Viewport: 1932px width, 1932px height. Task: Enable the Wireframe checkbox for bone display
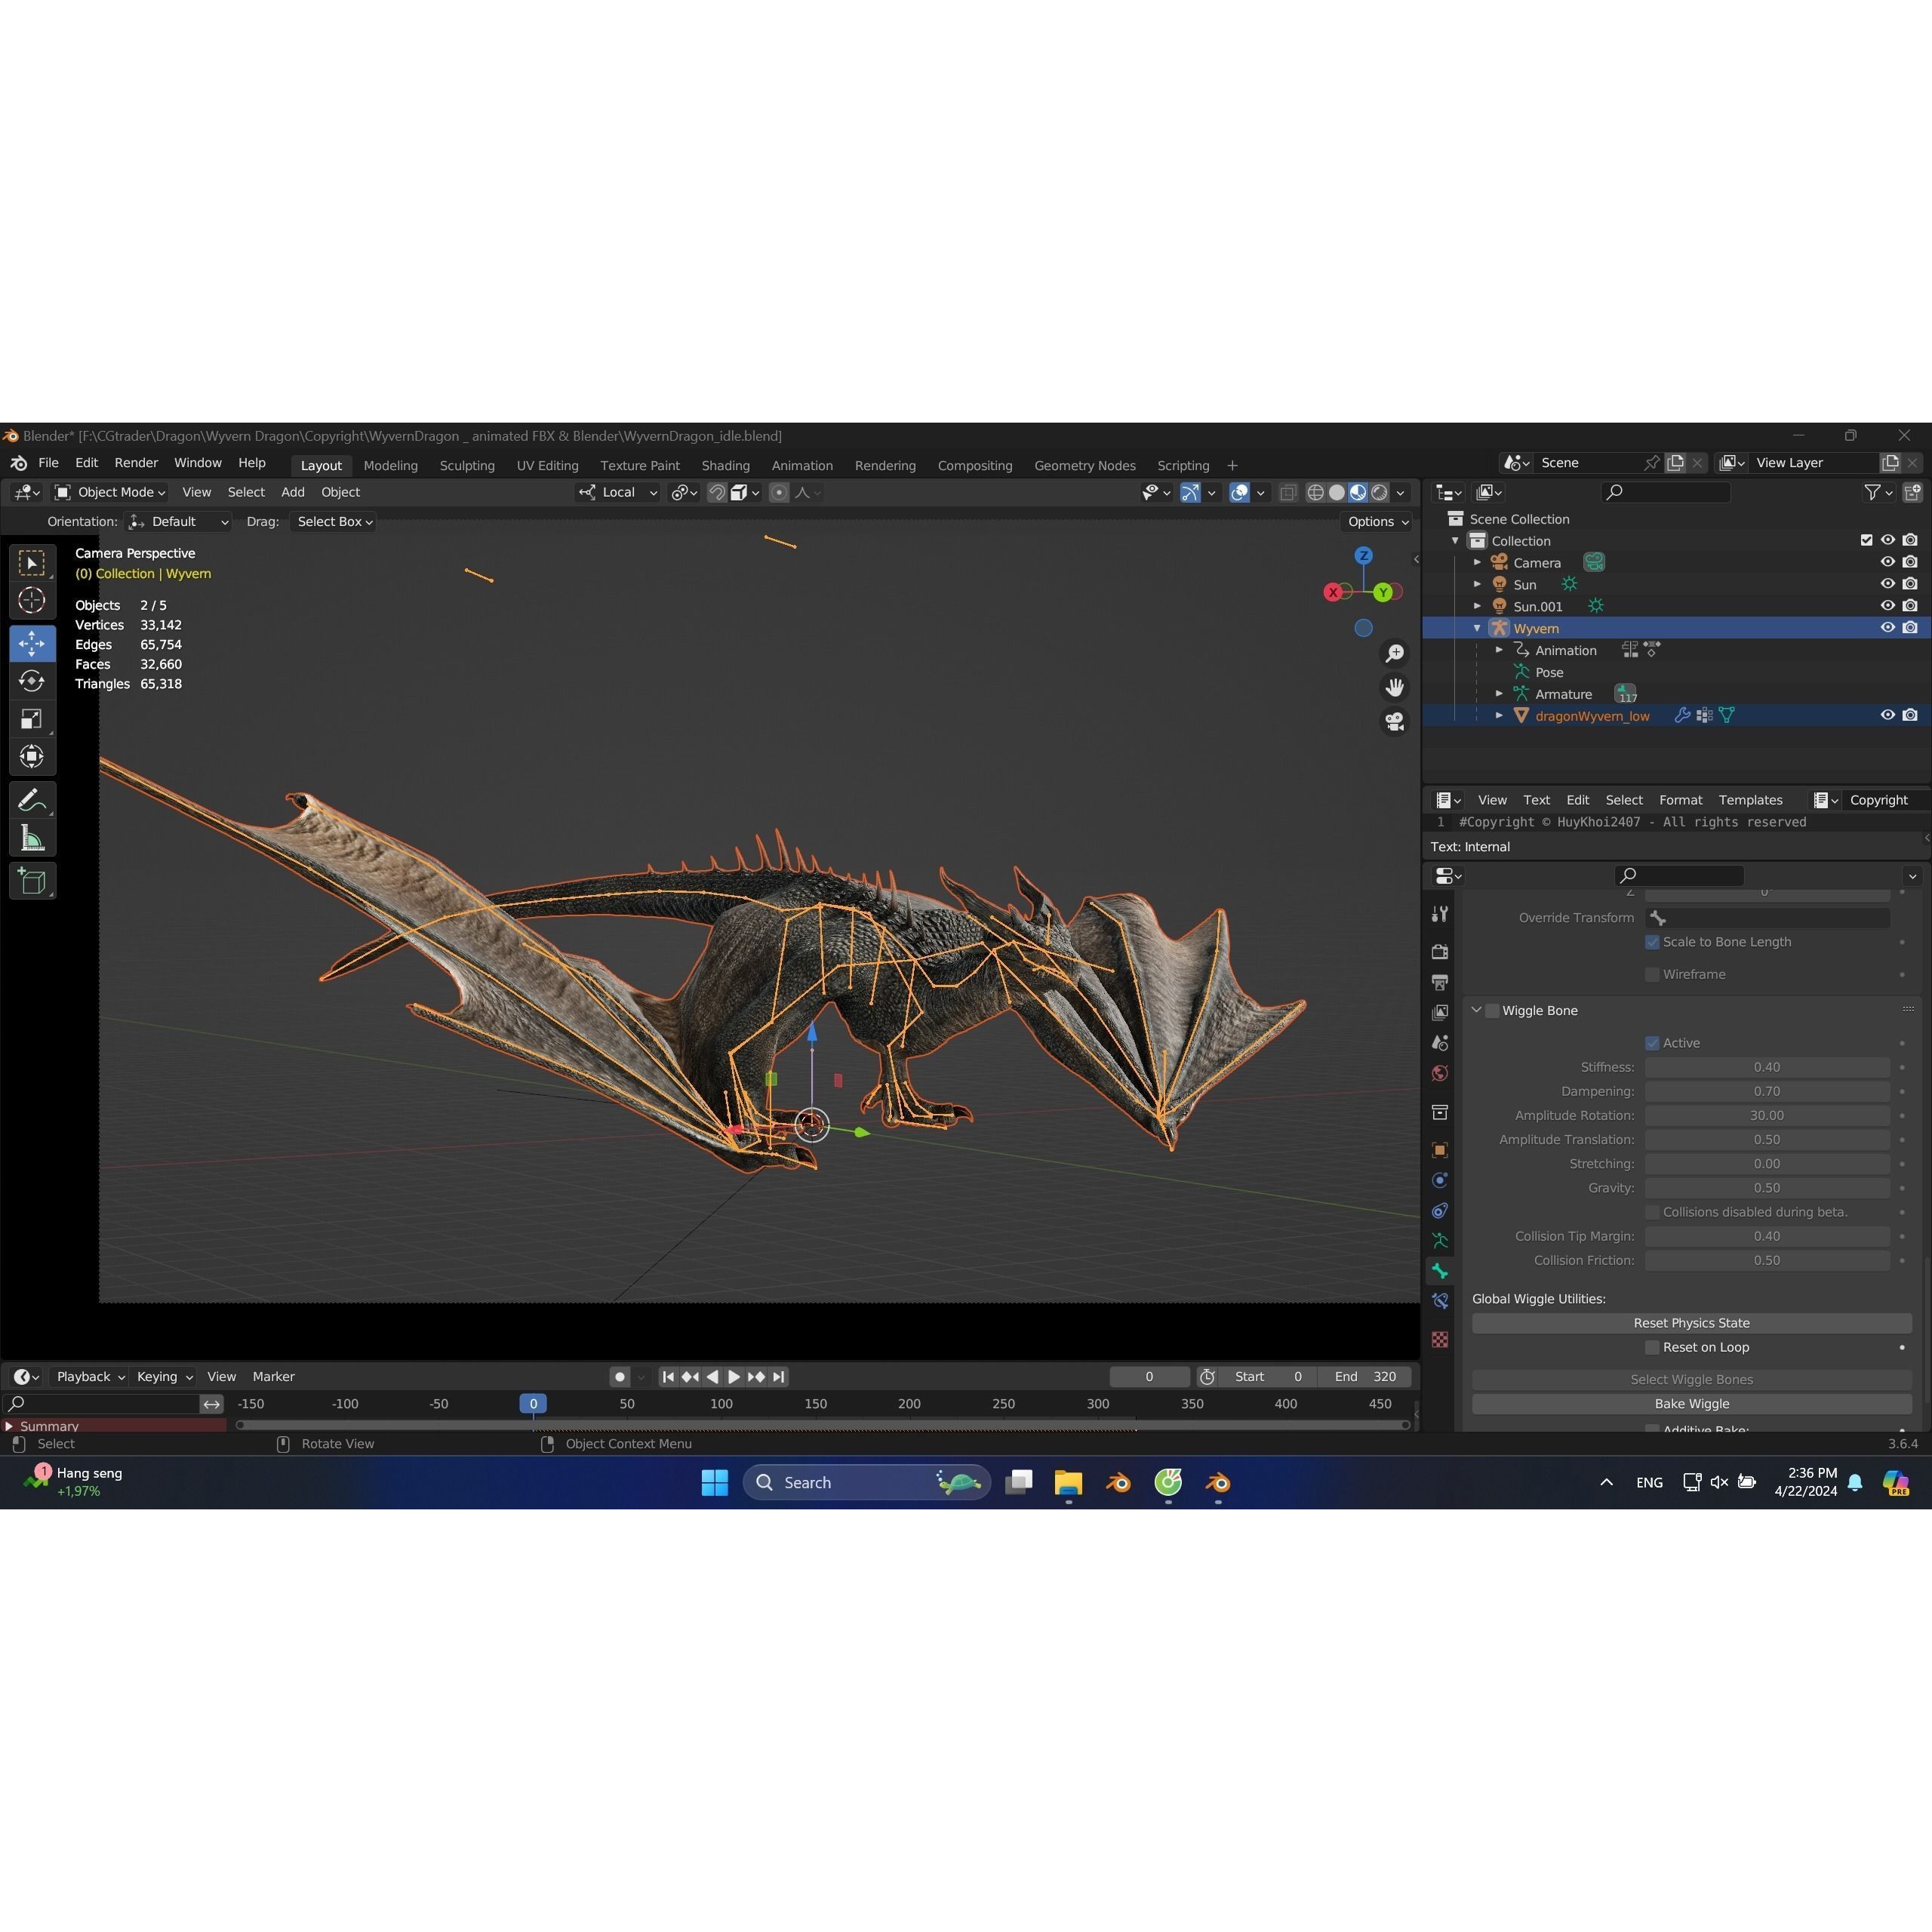pos(1652,974)
